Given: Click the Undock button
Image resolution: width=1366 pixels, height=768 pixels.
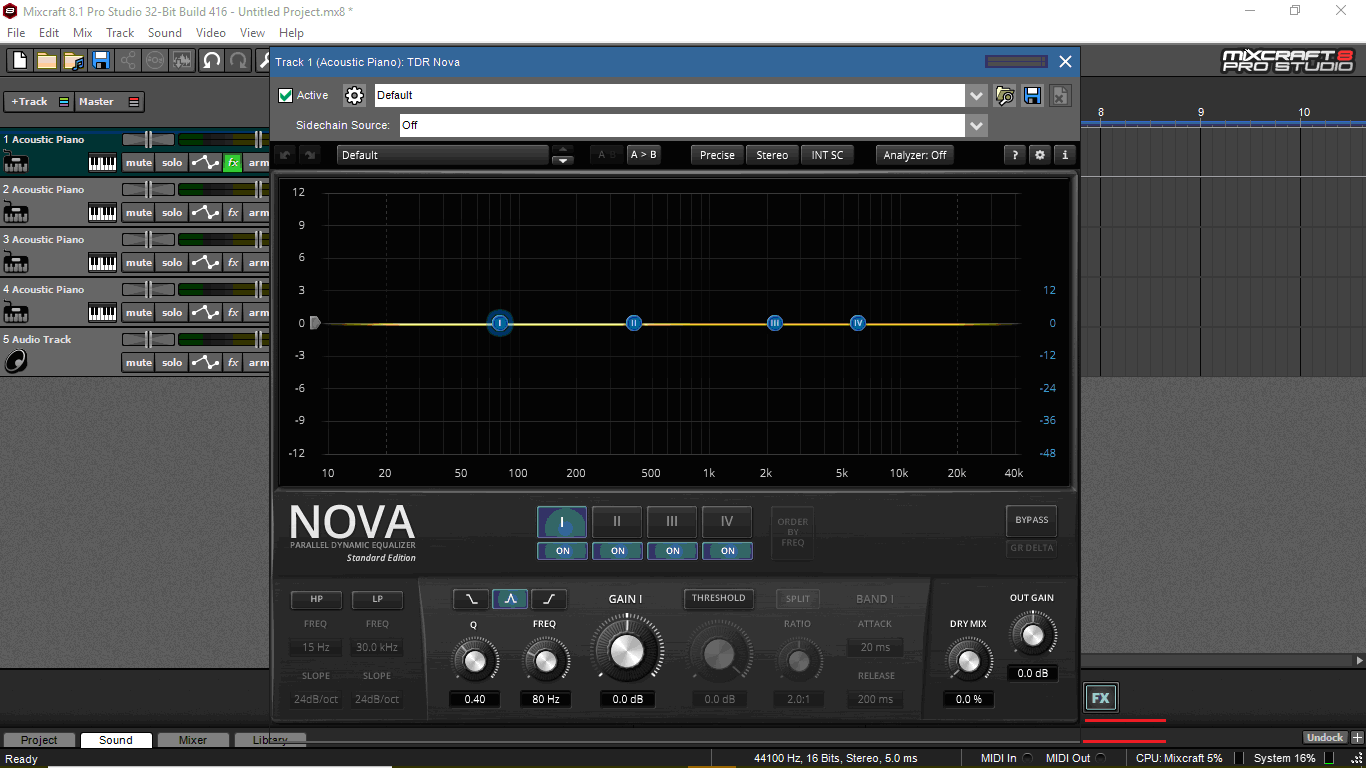Looking at the screenshot, I should [x=1325, y=738].
